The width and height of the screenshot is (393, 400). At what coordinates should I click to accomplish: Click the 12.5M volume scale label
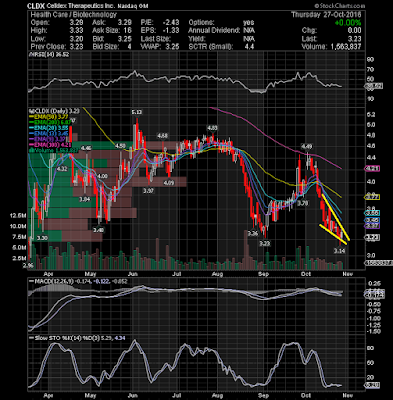(x=19, y=216)
